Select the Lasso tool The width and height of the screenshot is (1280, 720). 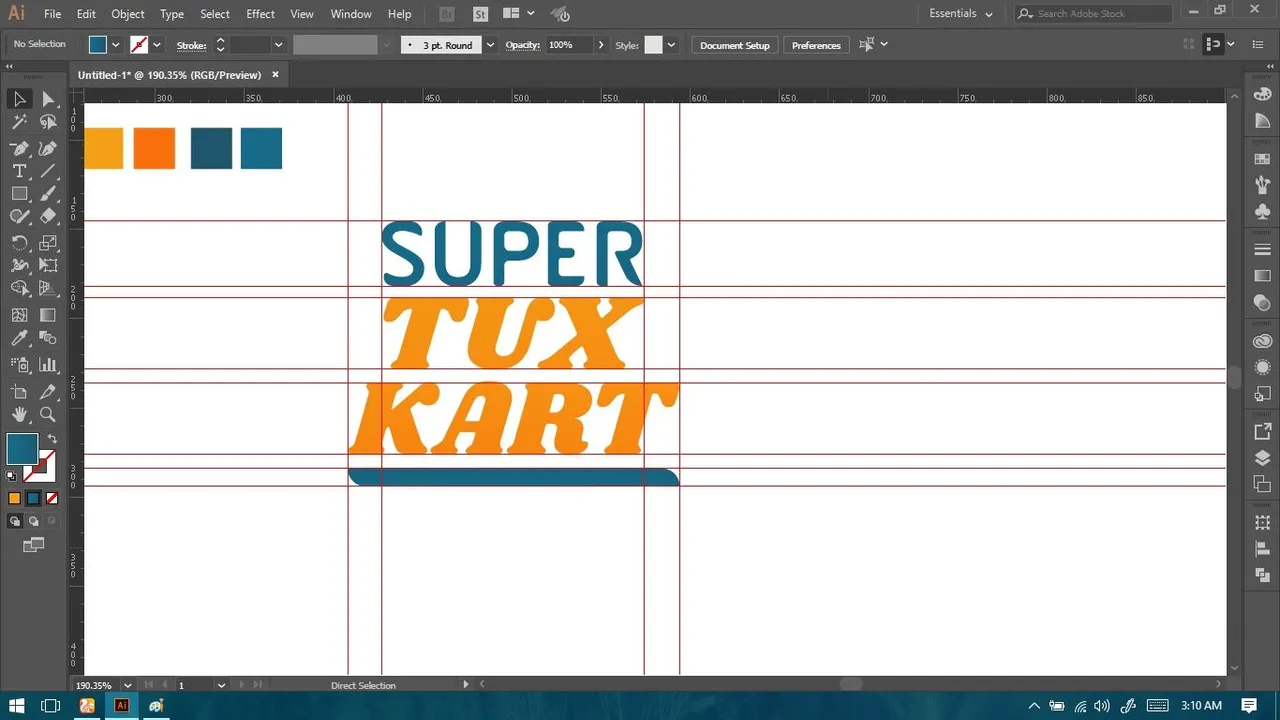pyautogui.click(x=47, y=122)
